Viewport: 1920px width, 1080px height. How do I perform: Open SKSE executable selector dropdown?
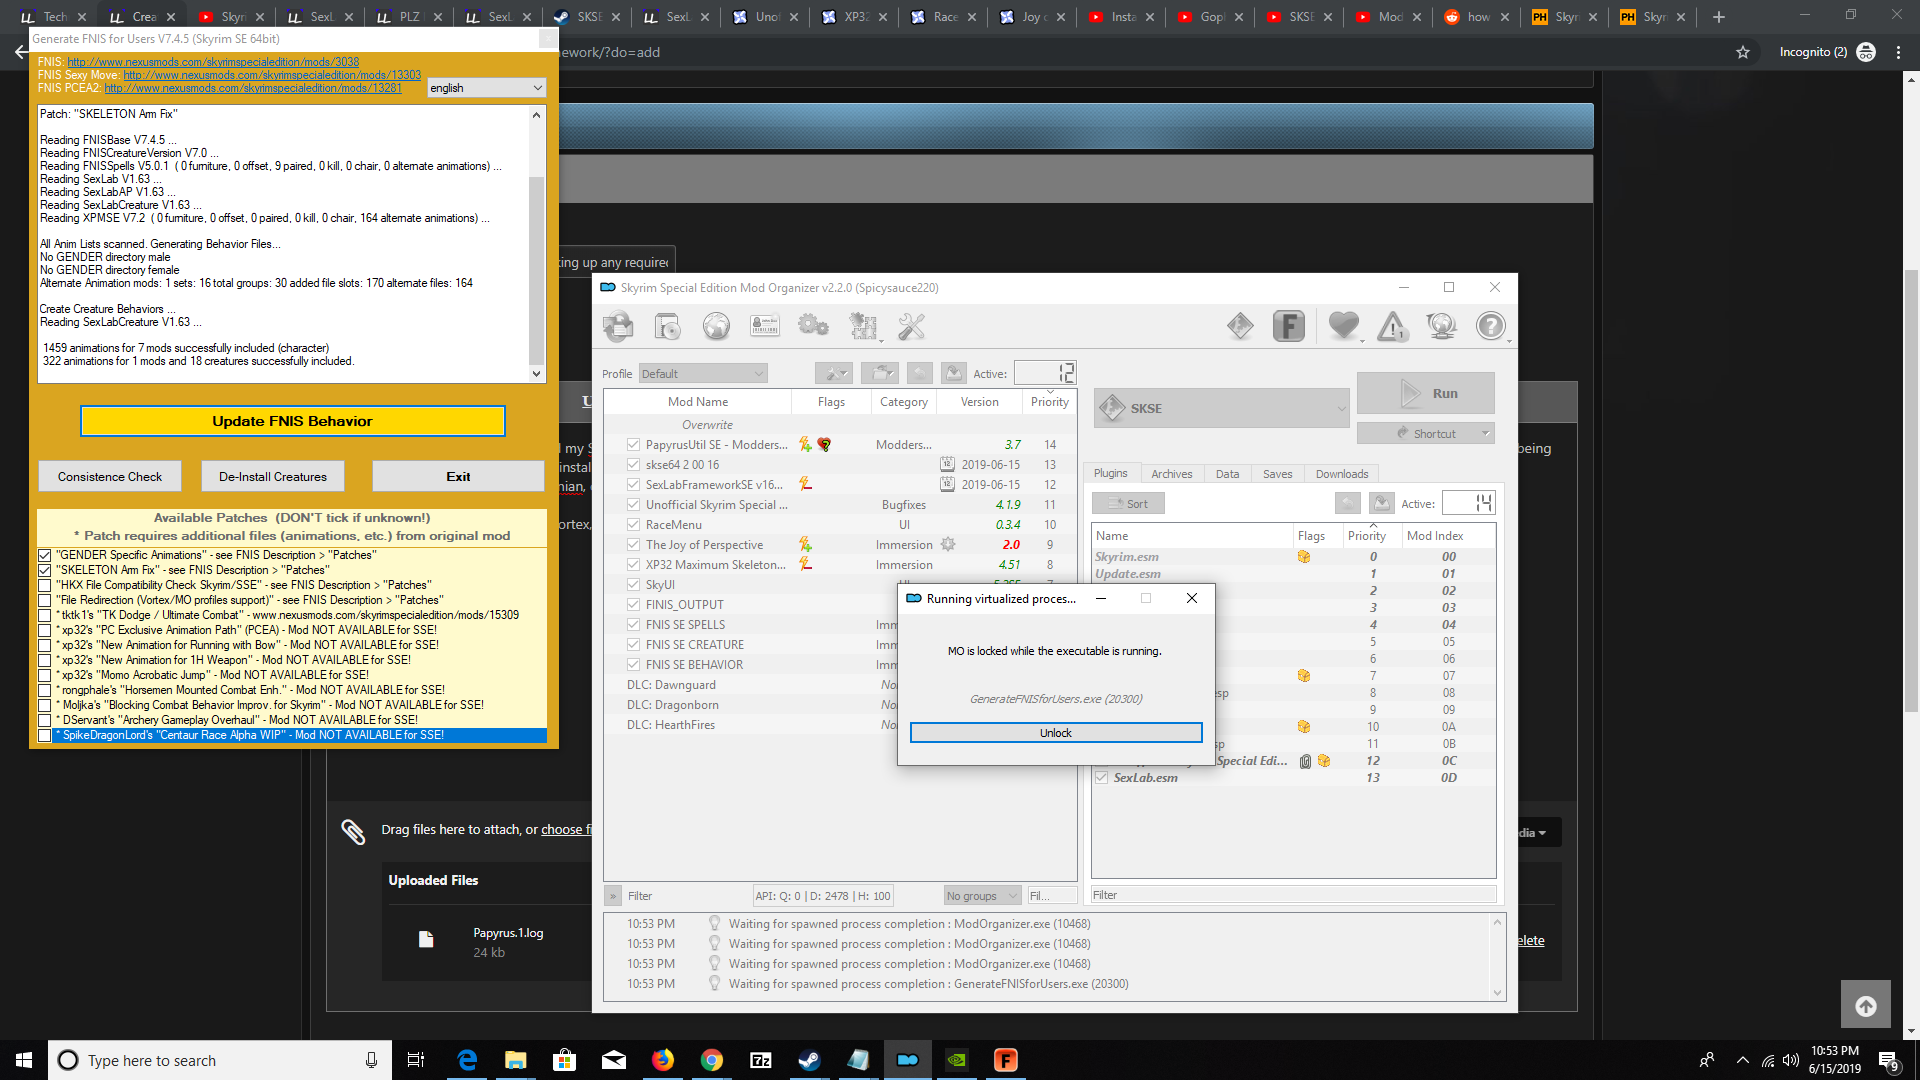1221,408
